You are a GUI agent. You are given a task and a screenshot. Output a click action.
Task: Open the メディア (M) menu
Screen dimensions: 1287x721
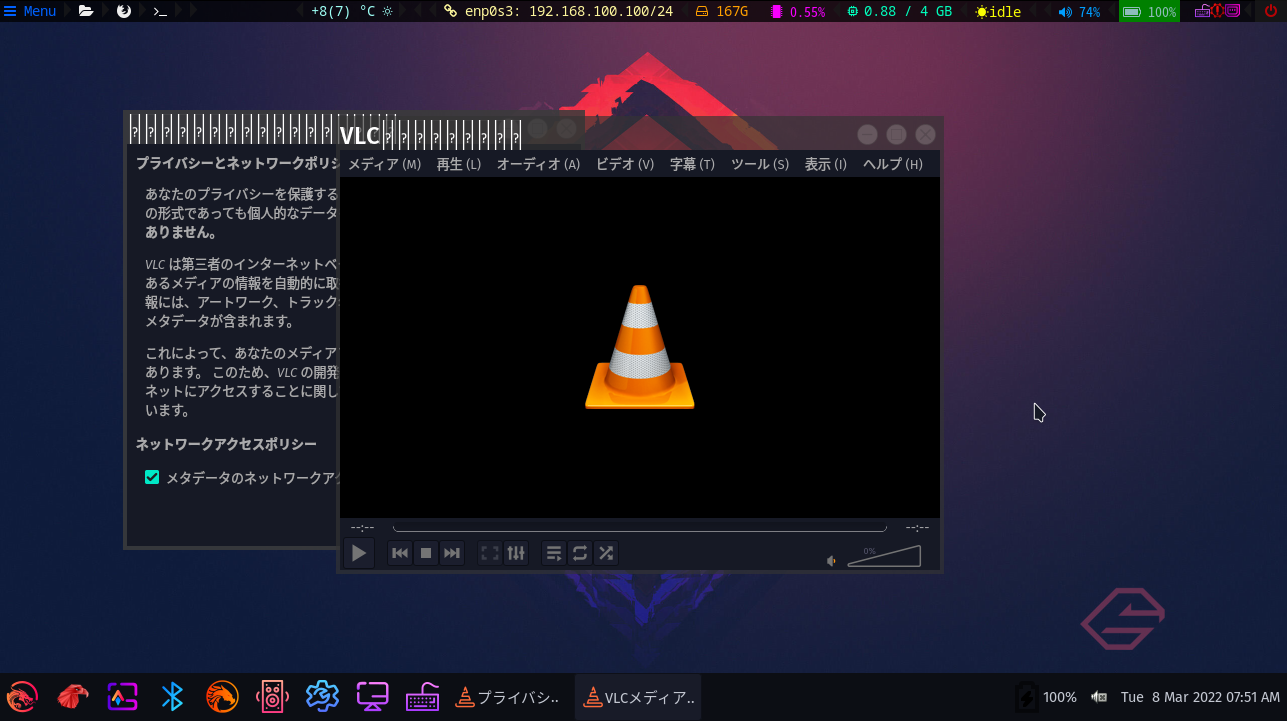(384, 164)
